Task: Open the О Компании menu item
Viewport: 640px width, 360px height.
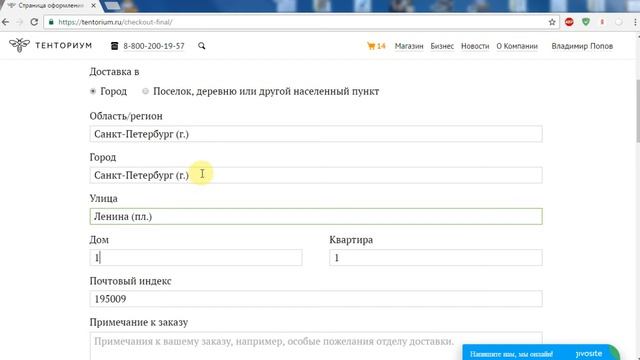Action: click(x=517, y=46)
